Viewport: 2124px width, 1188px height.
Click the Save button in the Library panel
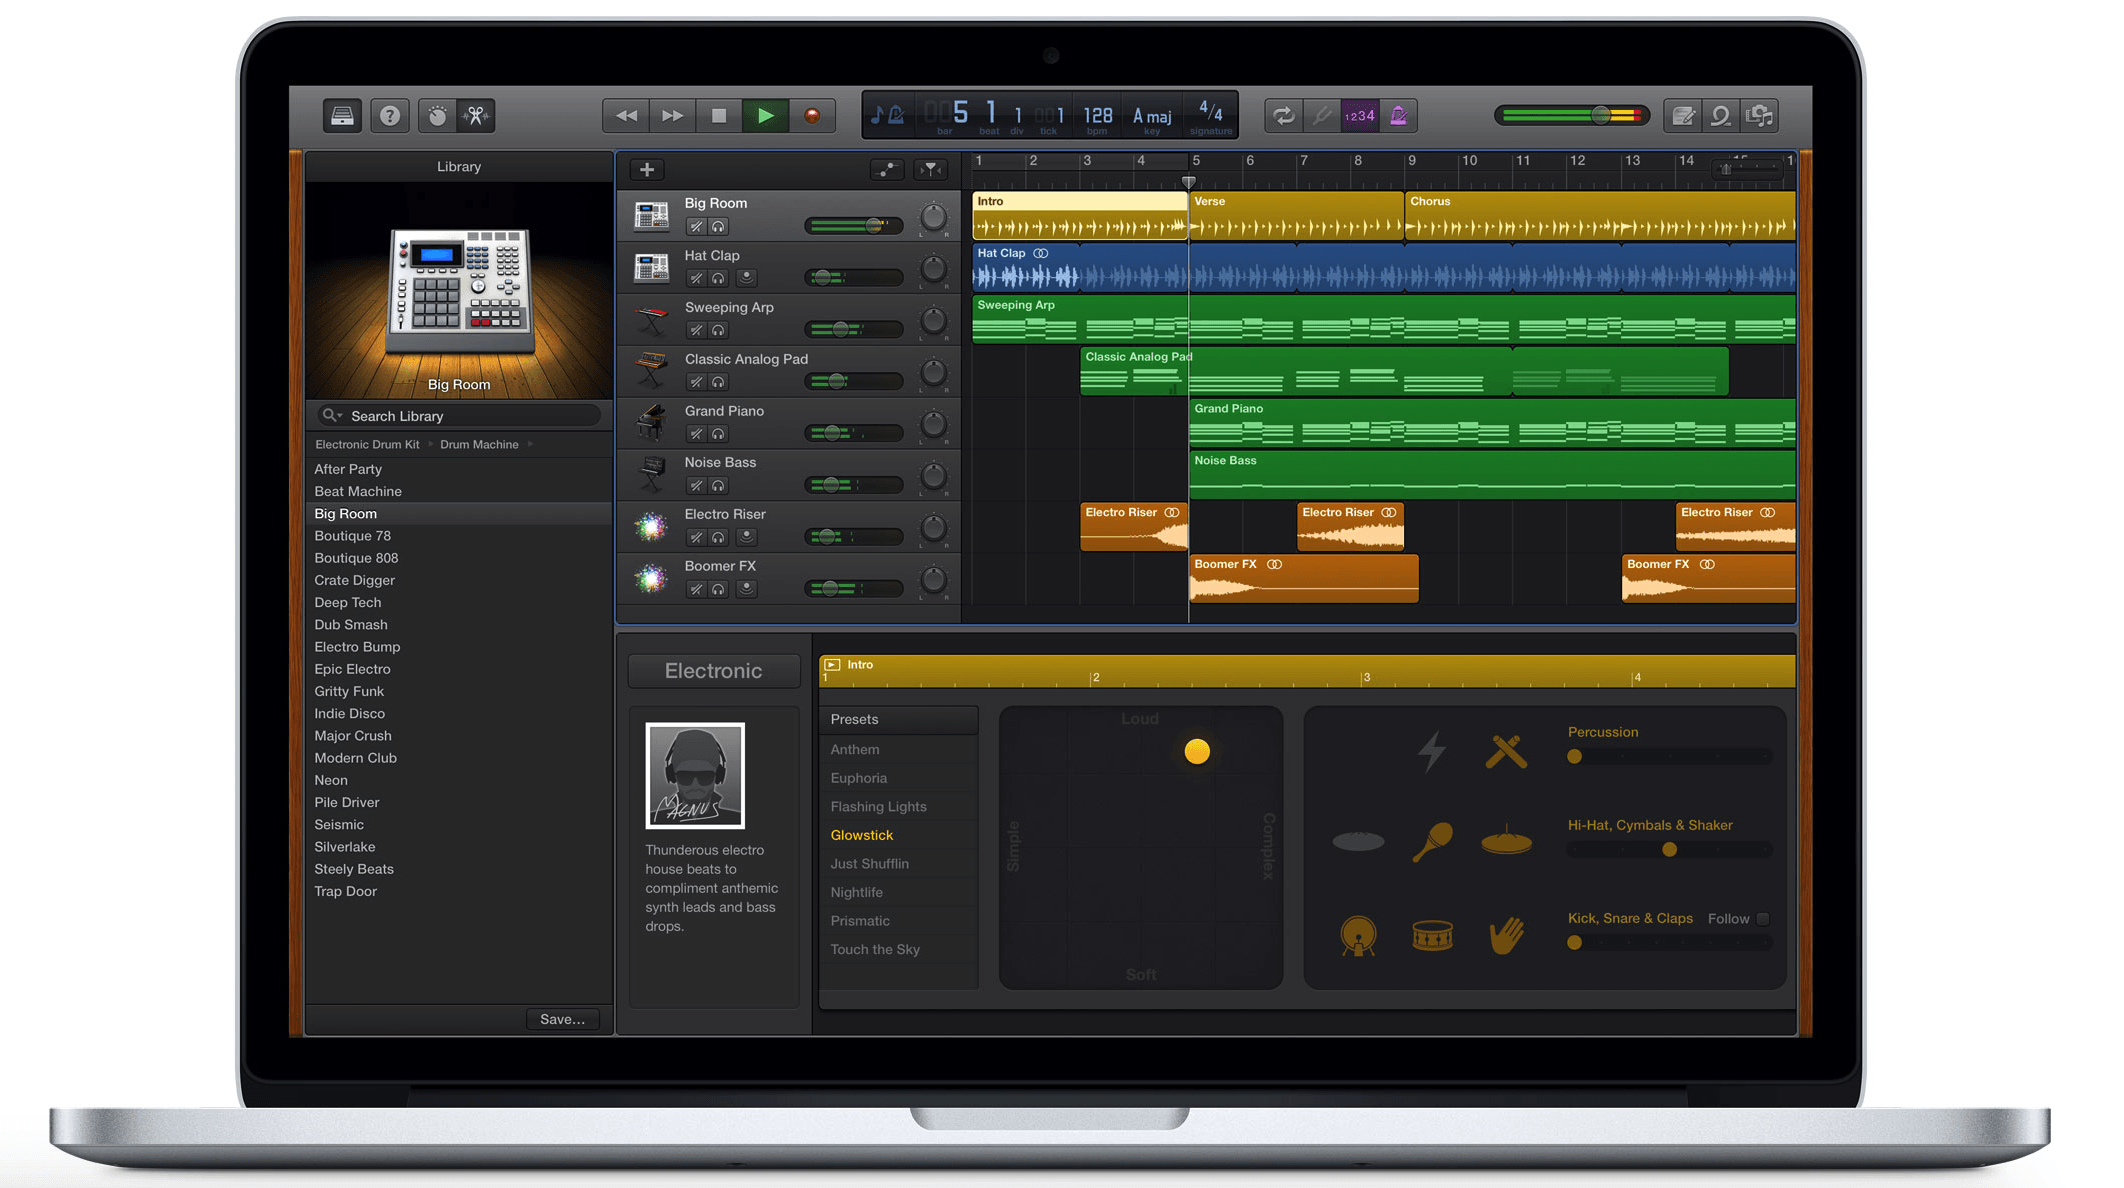pyautogui.click(x=563, y=1019)
